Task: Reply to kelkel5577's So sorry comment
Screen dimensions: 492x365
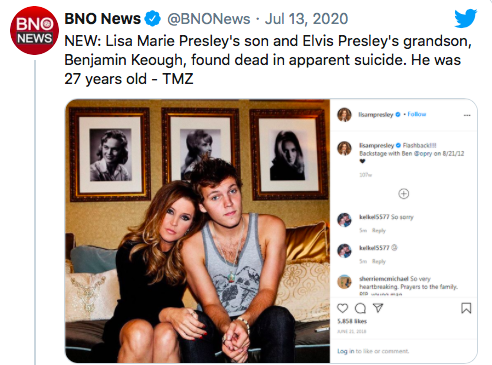Action: pos(379,230)
